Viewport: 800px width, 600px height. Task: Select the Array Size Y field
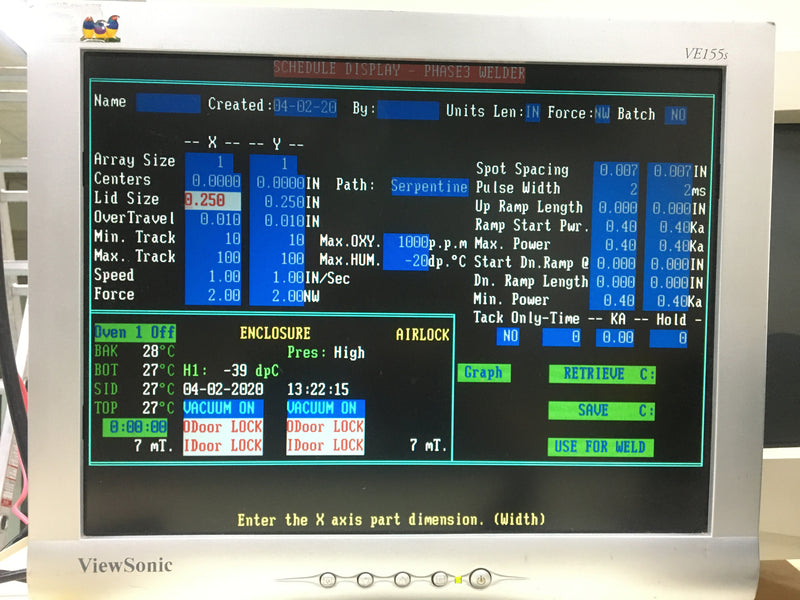point(273,164)
